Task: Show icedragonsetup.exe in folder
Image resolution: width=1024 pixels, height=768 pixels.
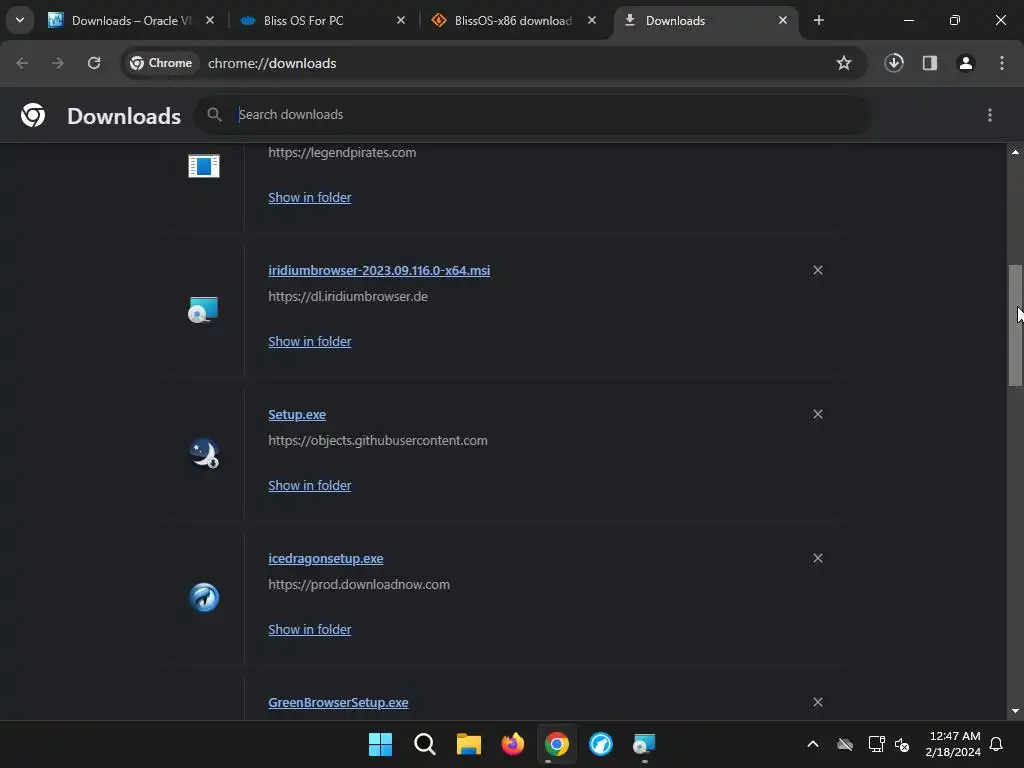Action: click(x=310, y=630)
